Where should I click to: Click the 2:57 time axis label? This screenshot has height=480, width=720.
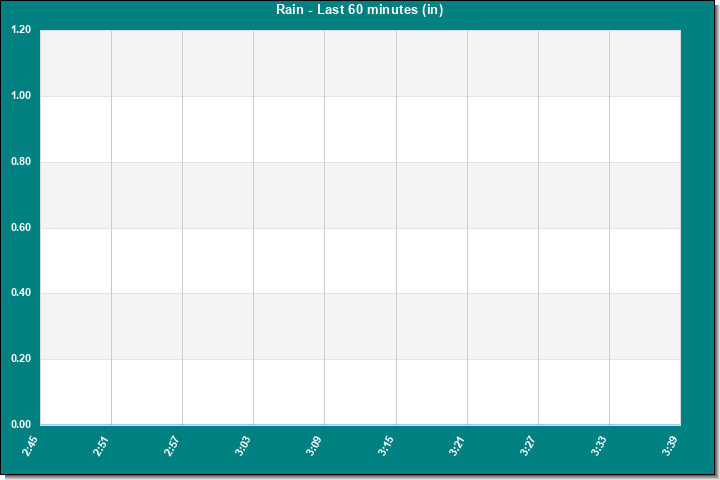pyautogui.click(x=172, y=446)
